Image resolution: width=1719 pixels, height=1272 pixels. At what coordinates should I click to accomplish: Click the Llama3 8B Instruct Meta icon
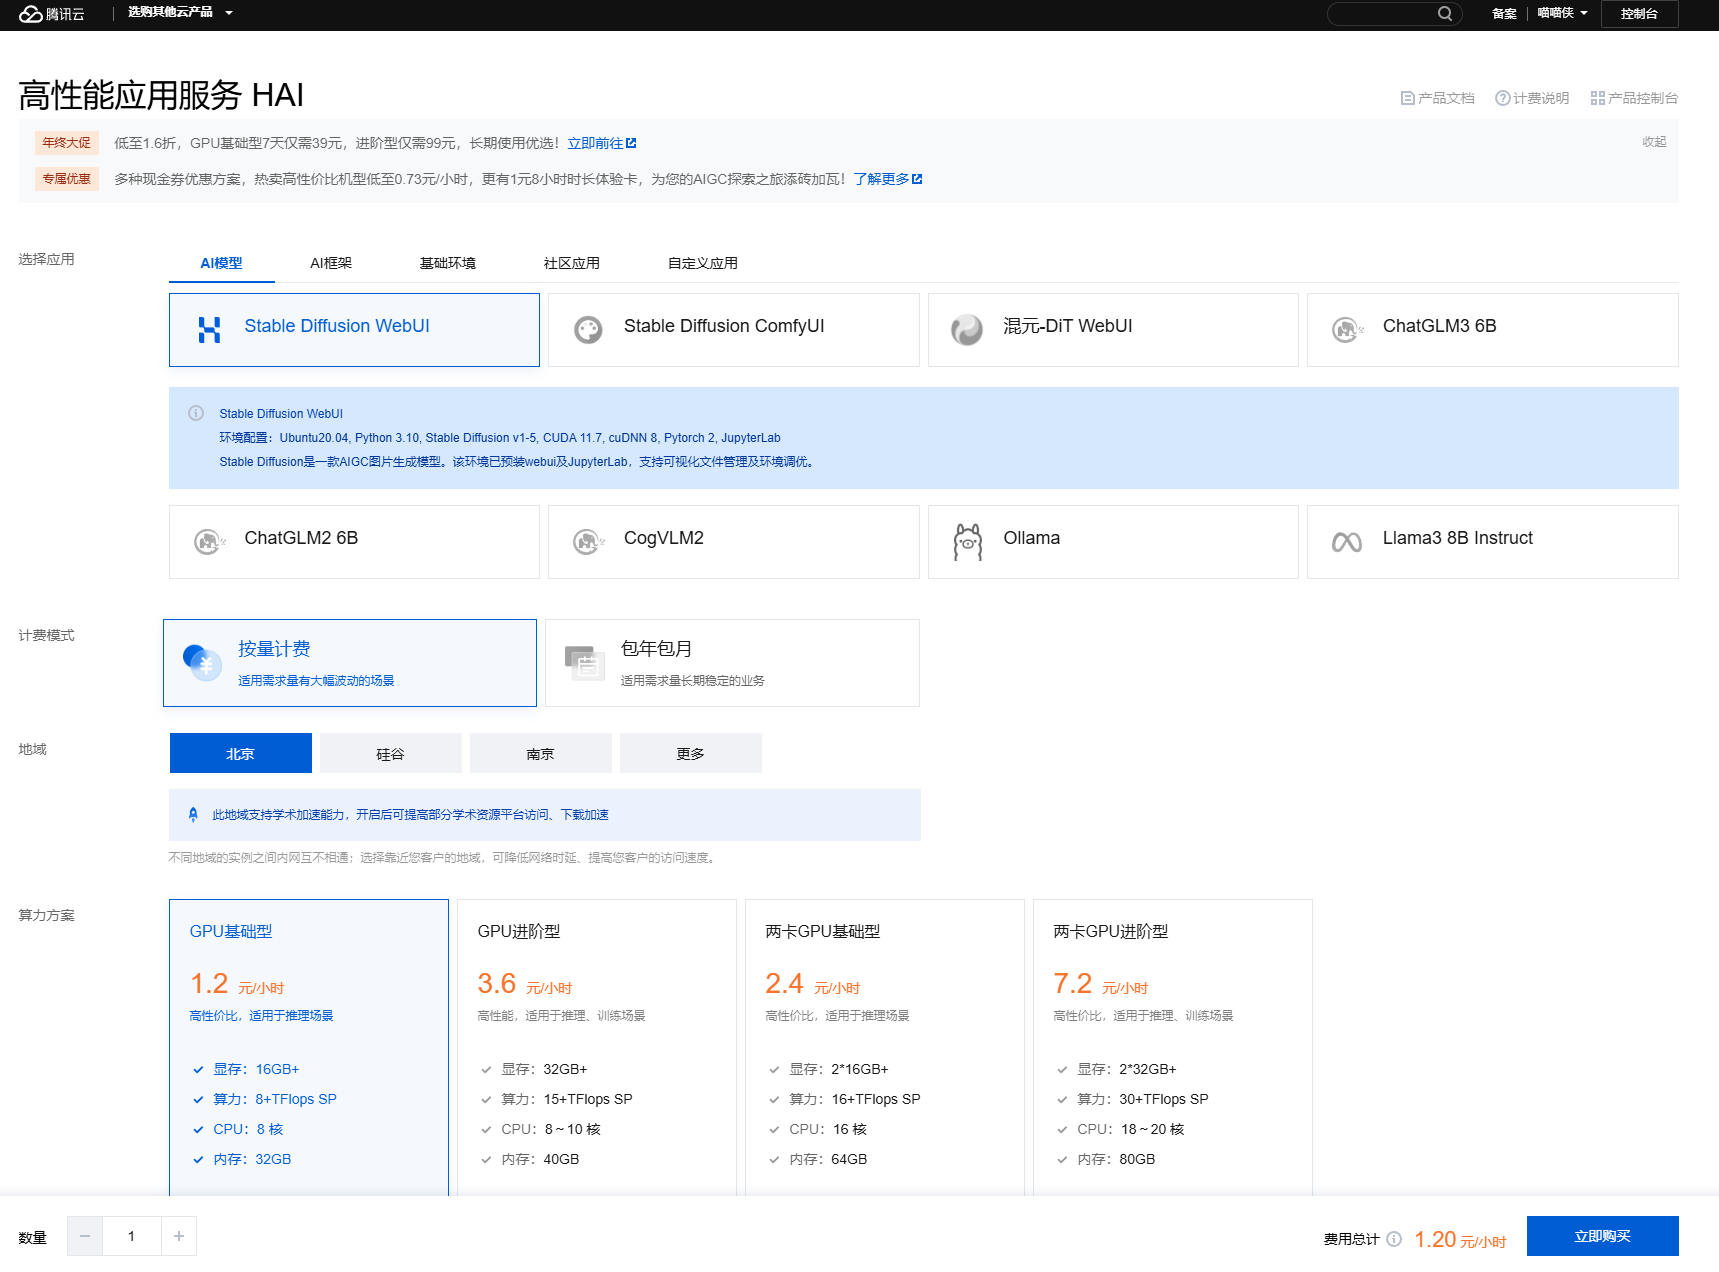point(1347,542)
